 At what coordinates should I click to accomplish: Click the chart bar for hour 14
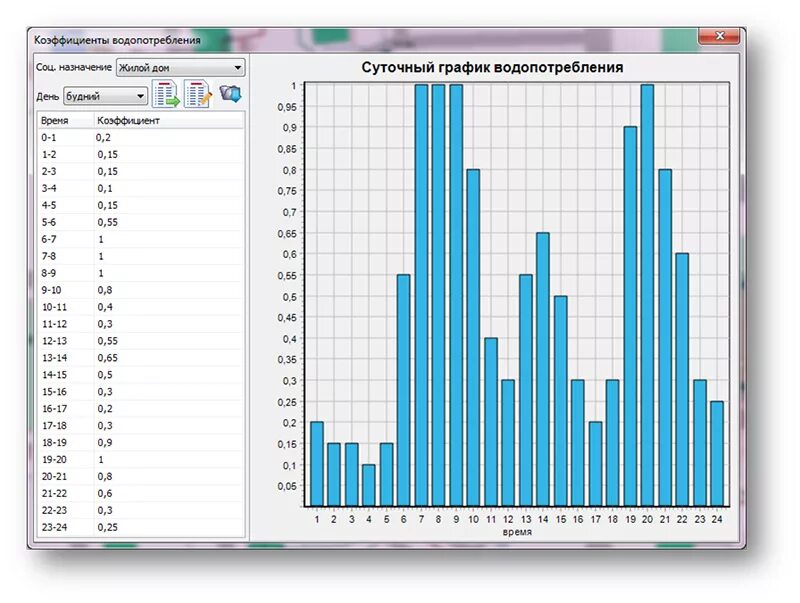click(543, 369)
